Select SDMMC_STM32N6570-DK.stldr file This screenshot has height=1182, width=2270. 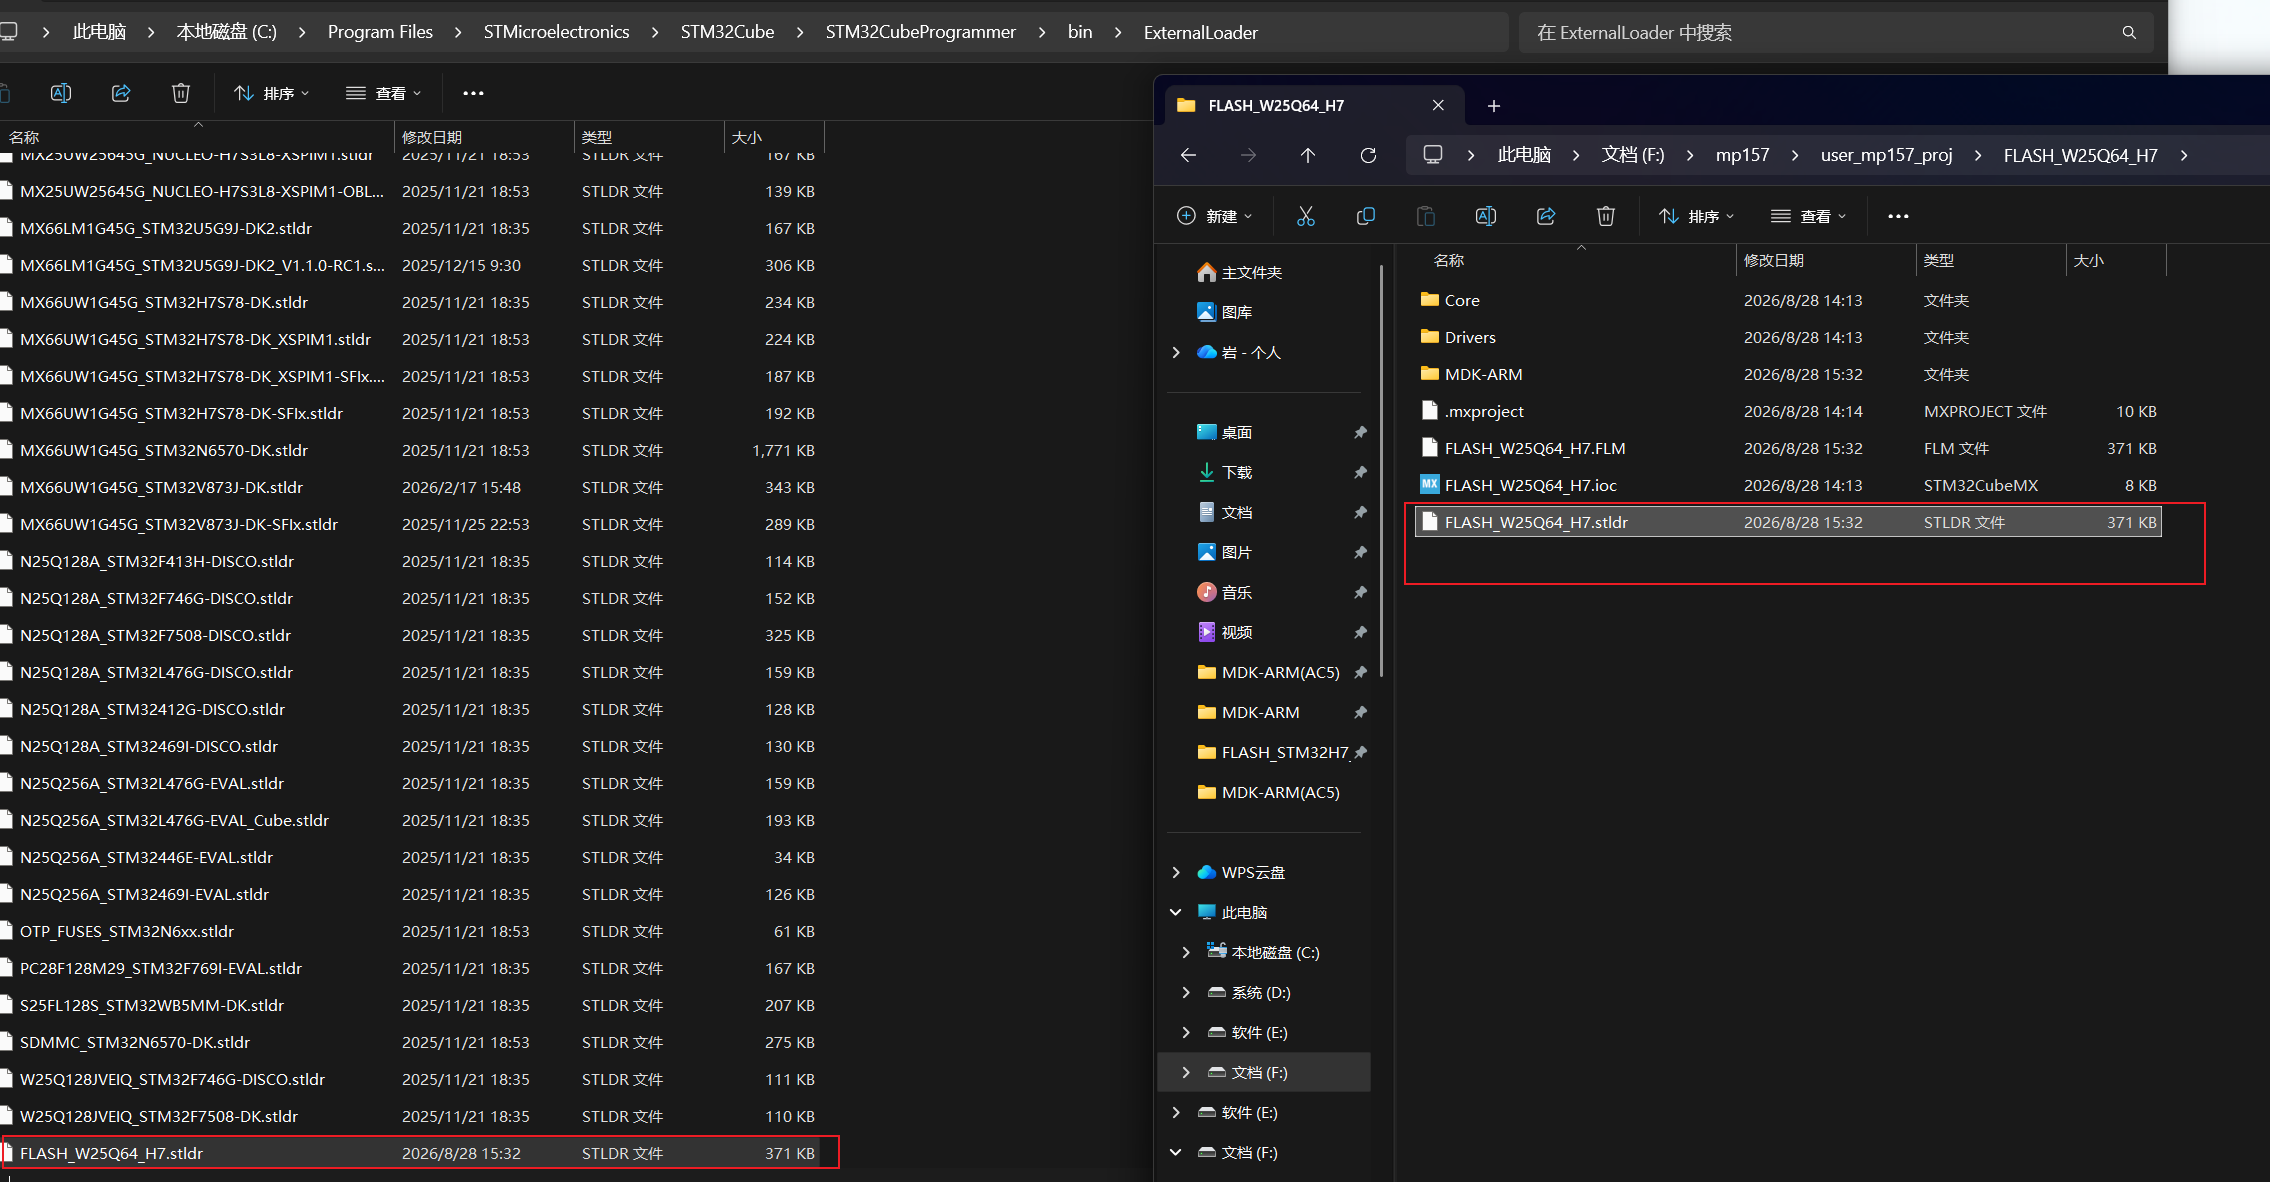tap(410, 1042)
